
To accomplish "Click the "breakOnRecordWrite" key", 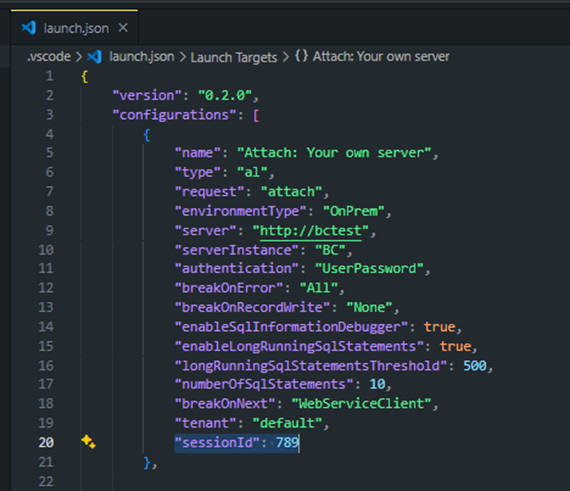I will point(252,307).
